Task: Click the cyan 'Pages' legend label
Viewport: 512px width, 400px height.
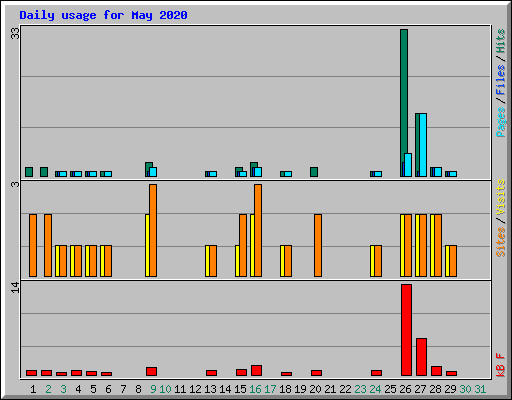Action: [500, 122]
